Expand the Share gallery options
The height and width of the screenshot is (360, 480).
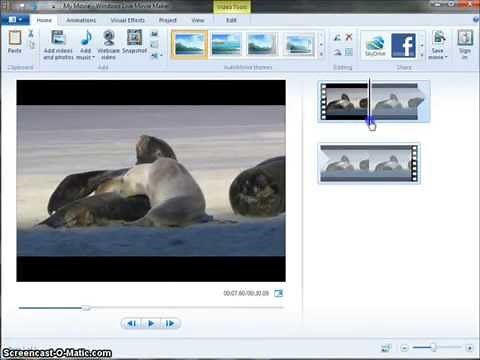pos(422,55)
